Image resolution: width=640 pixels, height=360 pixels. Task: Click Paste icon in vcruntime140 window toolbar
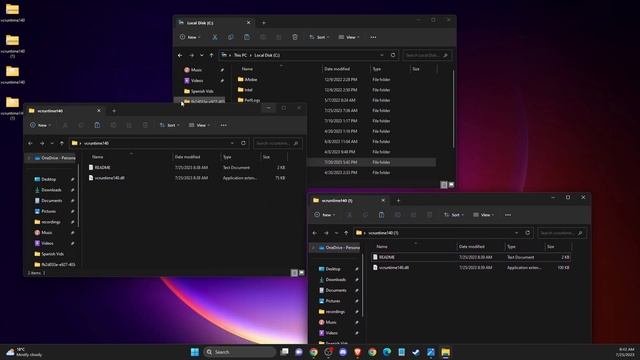(97, 125)
